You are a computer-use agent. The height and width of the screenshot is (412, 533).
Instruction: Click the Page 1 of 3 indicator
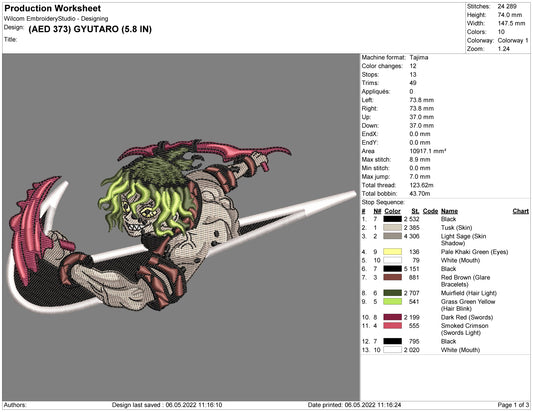coord(513,405)
